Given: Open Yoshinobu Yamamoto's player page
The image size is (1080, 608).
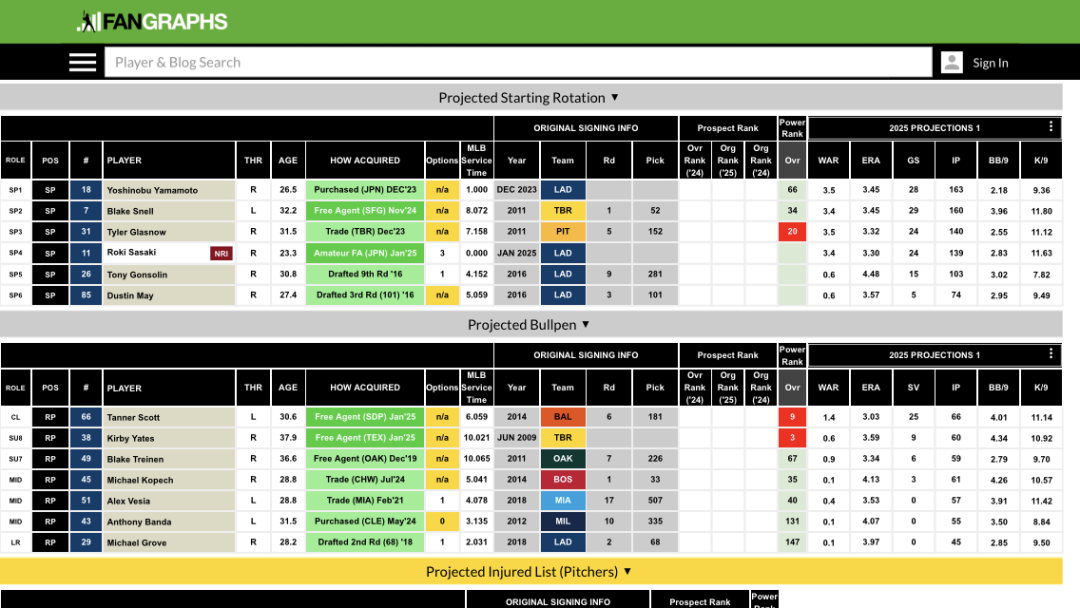Looking at the screenshot, I should (152, 190).
